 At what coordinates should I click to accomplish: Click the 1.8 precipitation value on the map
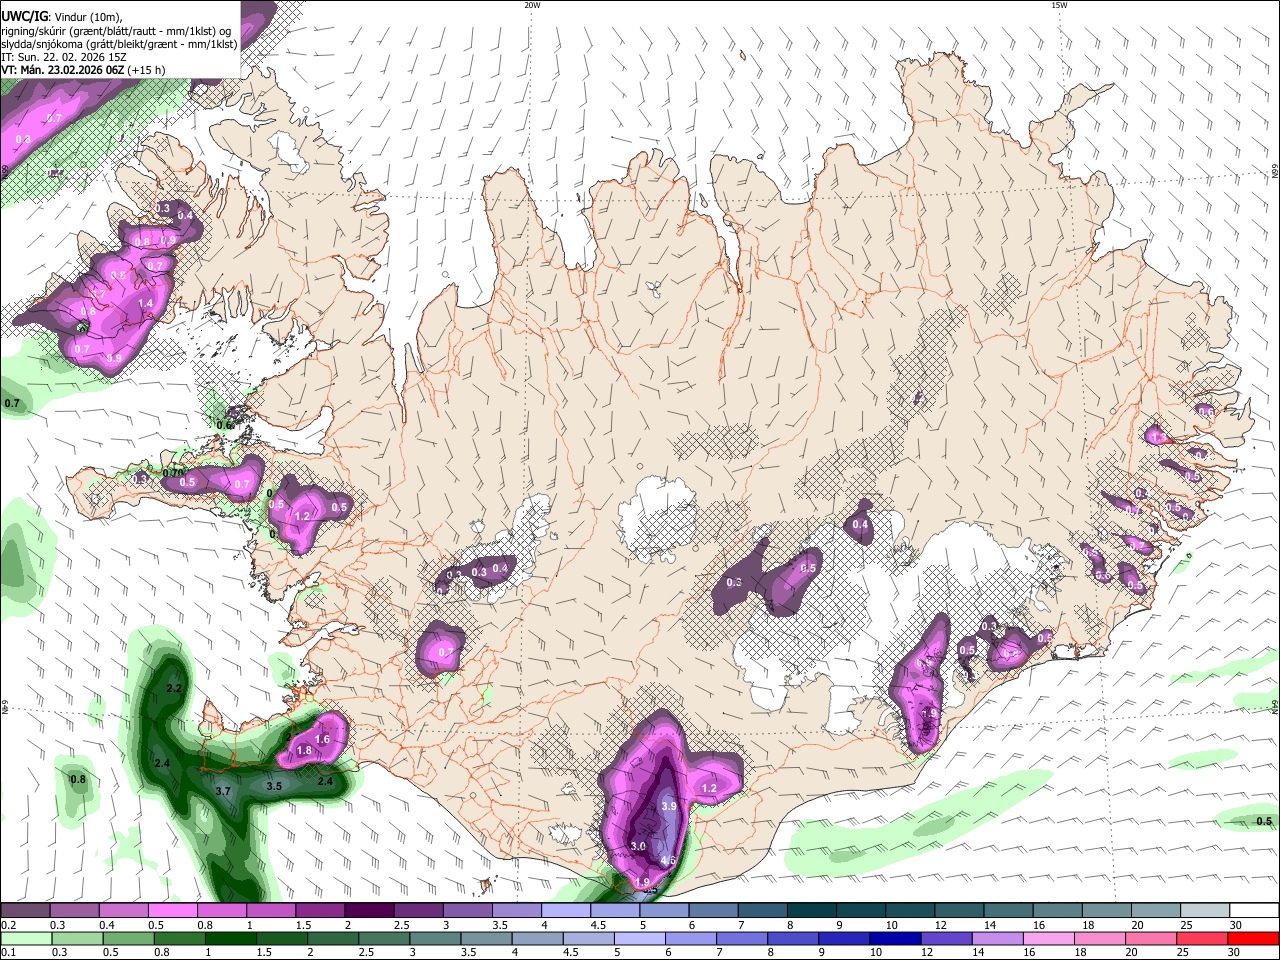[x=305, y=751]
